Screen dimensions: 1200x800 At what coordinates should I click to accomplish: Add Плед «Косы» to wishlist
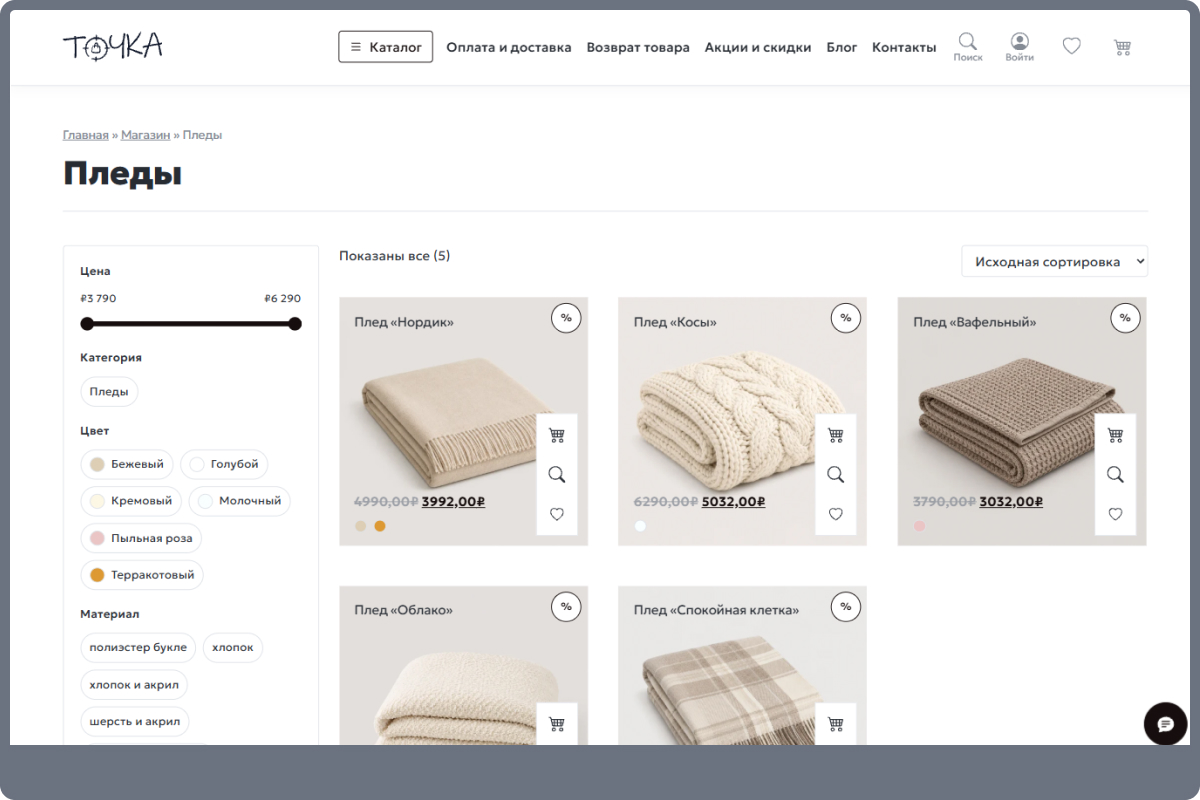pyautogui.click(x=836, y=514)
